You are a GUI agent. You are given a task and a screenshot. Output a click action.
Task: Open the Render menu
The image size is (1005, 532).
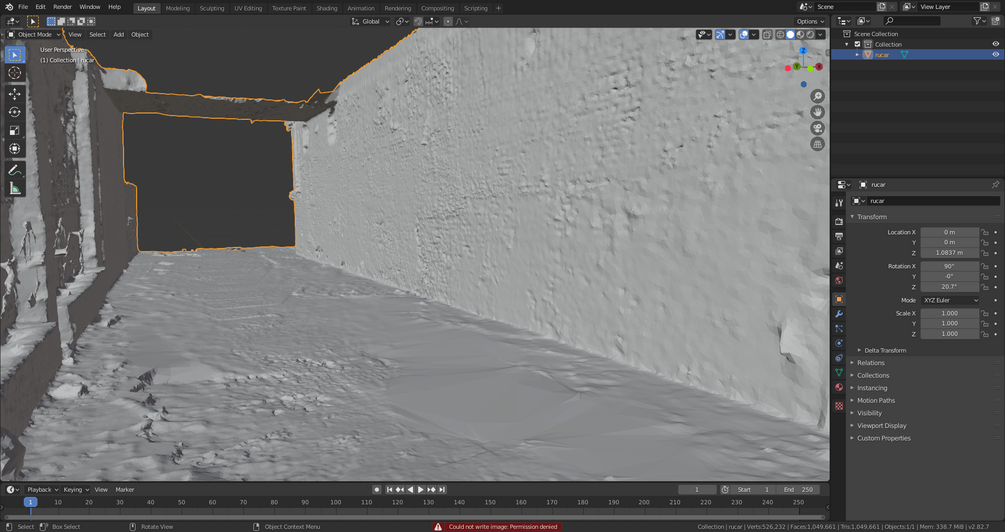(62, 7)
